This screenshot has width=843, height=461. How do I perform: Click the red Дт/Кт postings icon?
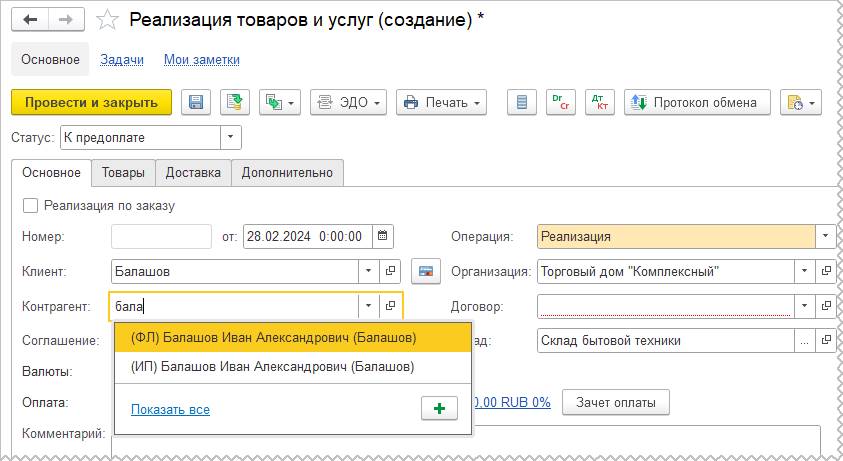coord(599,103)
